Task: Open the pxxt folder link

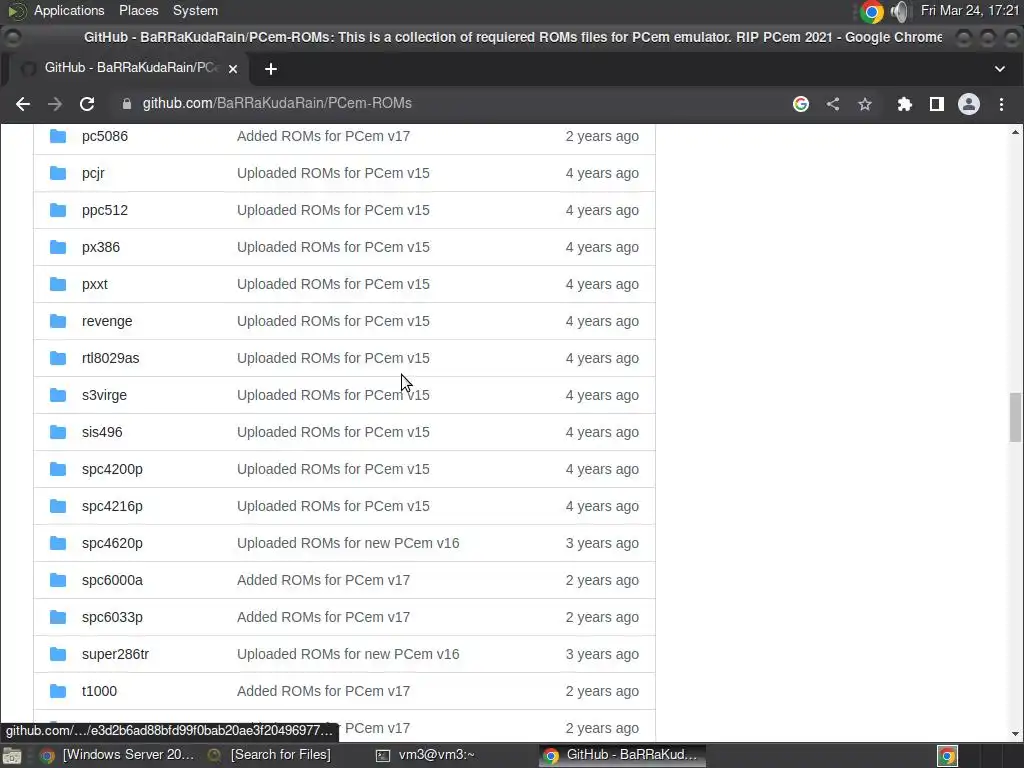Action: point(95,284)
